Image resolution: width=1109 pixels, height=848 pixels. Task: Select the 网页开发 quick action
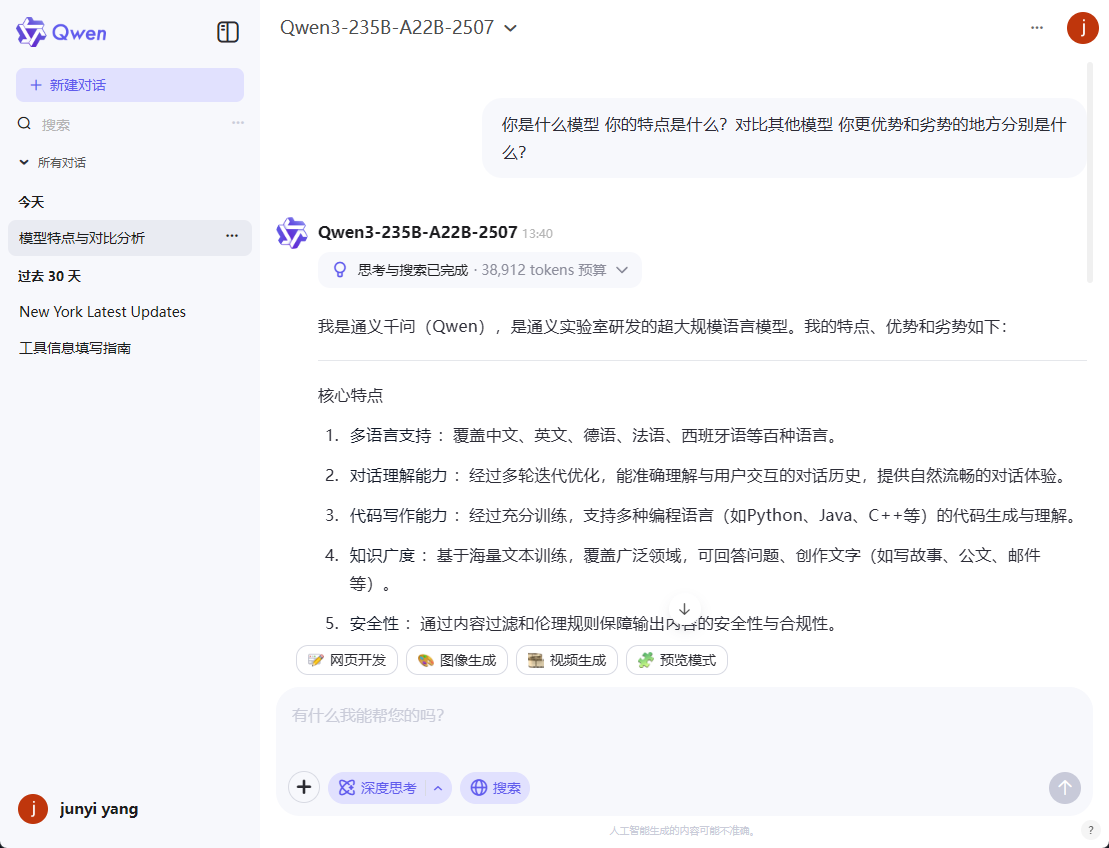tap(347, 660)
